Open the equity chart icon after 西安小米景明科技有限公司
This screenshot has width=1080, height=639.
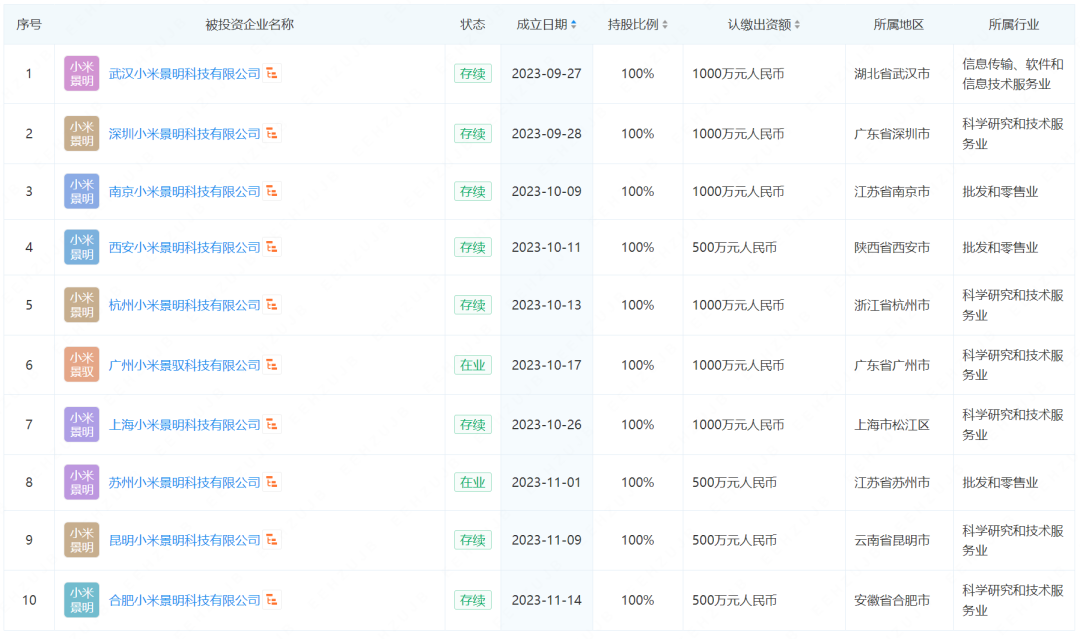click(x=272, y=247)
